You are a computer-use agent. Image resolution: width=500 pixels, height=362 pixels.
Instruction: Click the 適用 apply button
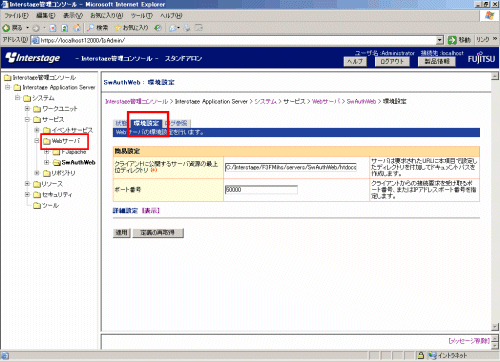coord(121,232)
